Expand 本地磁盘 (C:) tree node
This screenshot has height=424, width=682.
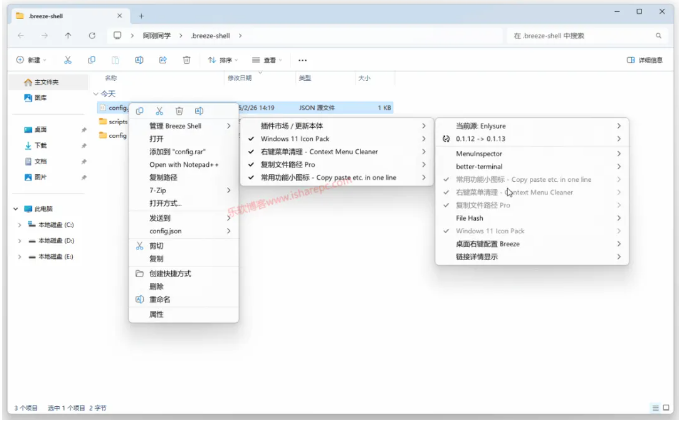(x=19, y=225)
